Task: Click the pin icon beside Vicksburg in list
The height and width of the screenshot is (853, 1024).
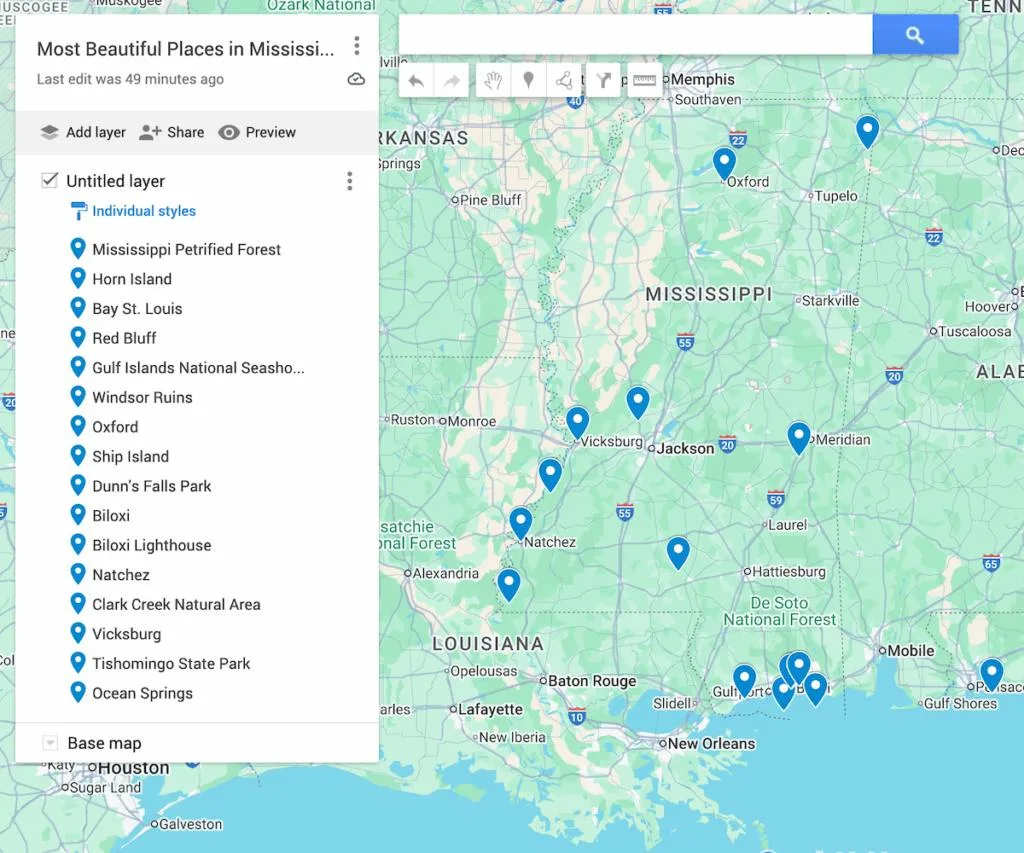Action: [78, 633]
